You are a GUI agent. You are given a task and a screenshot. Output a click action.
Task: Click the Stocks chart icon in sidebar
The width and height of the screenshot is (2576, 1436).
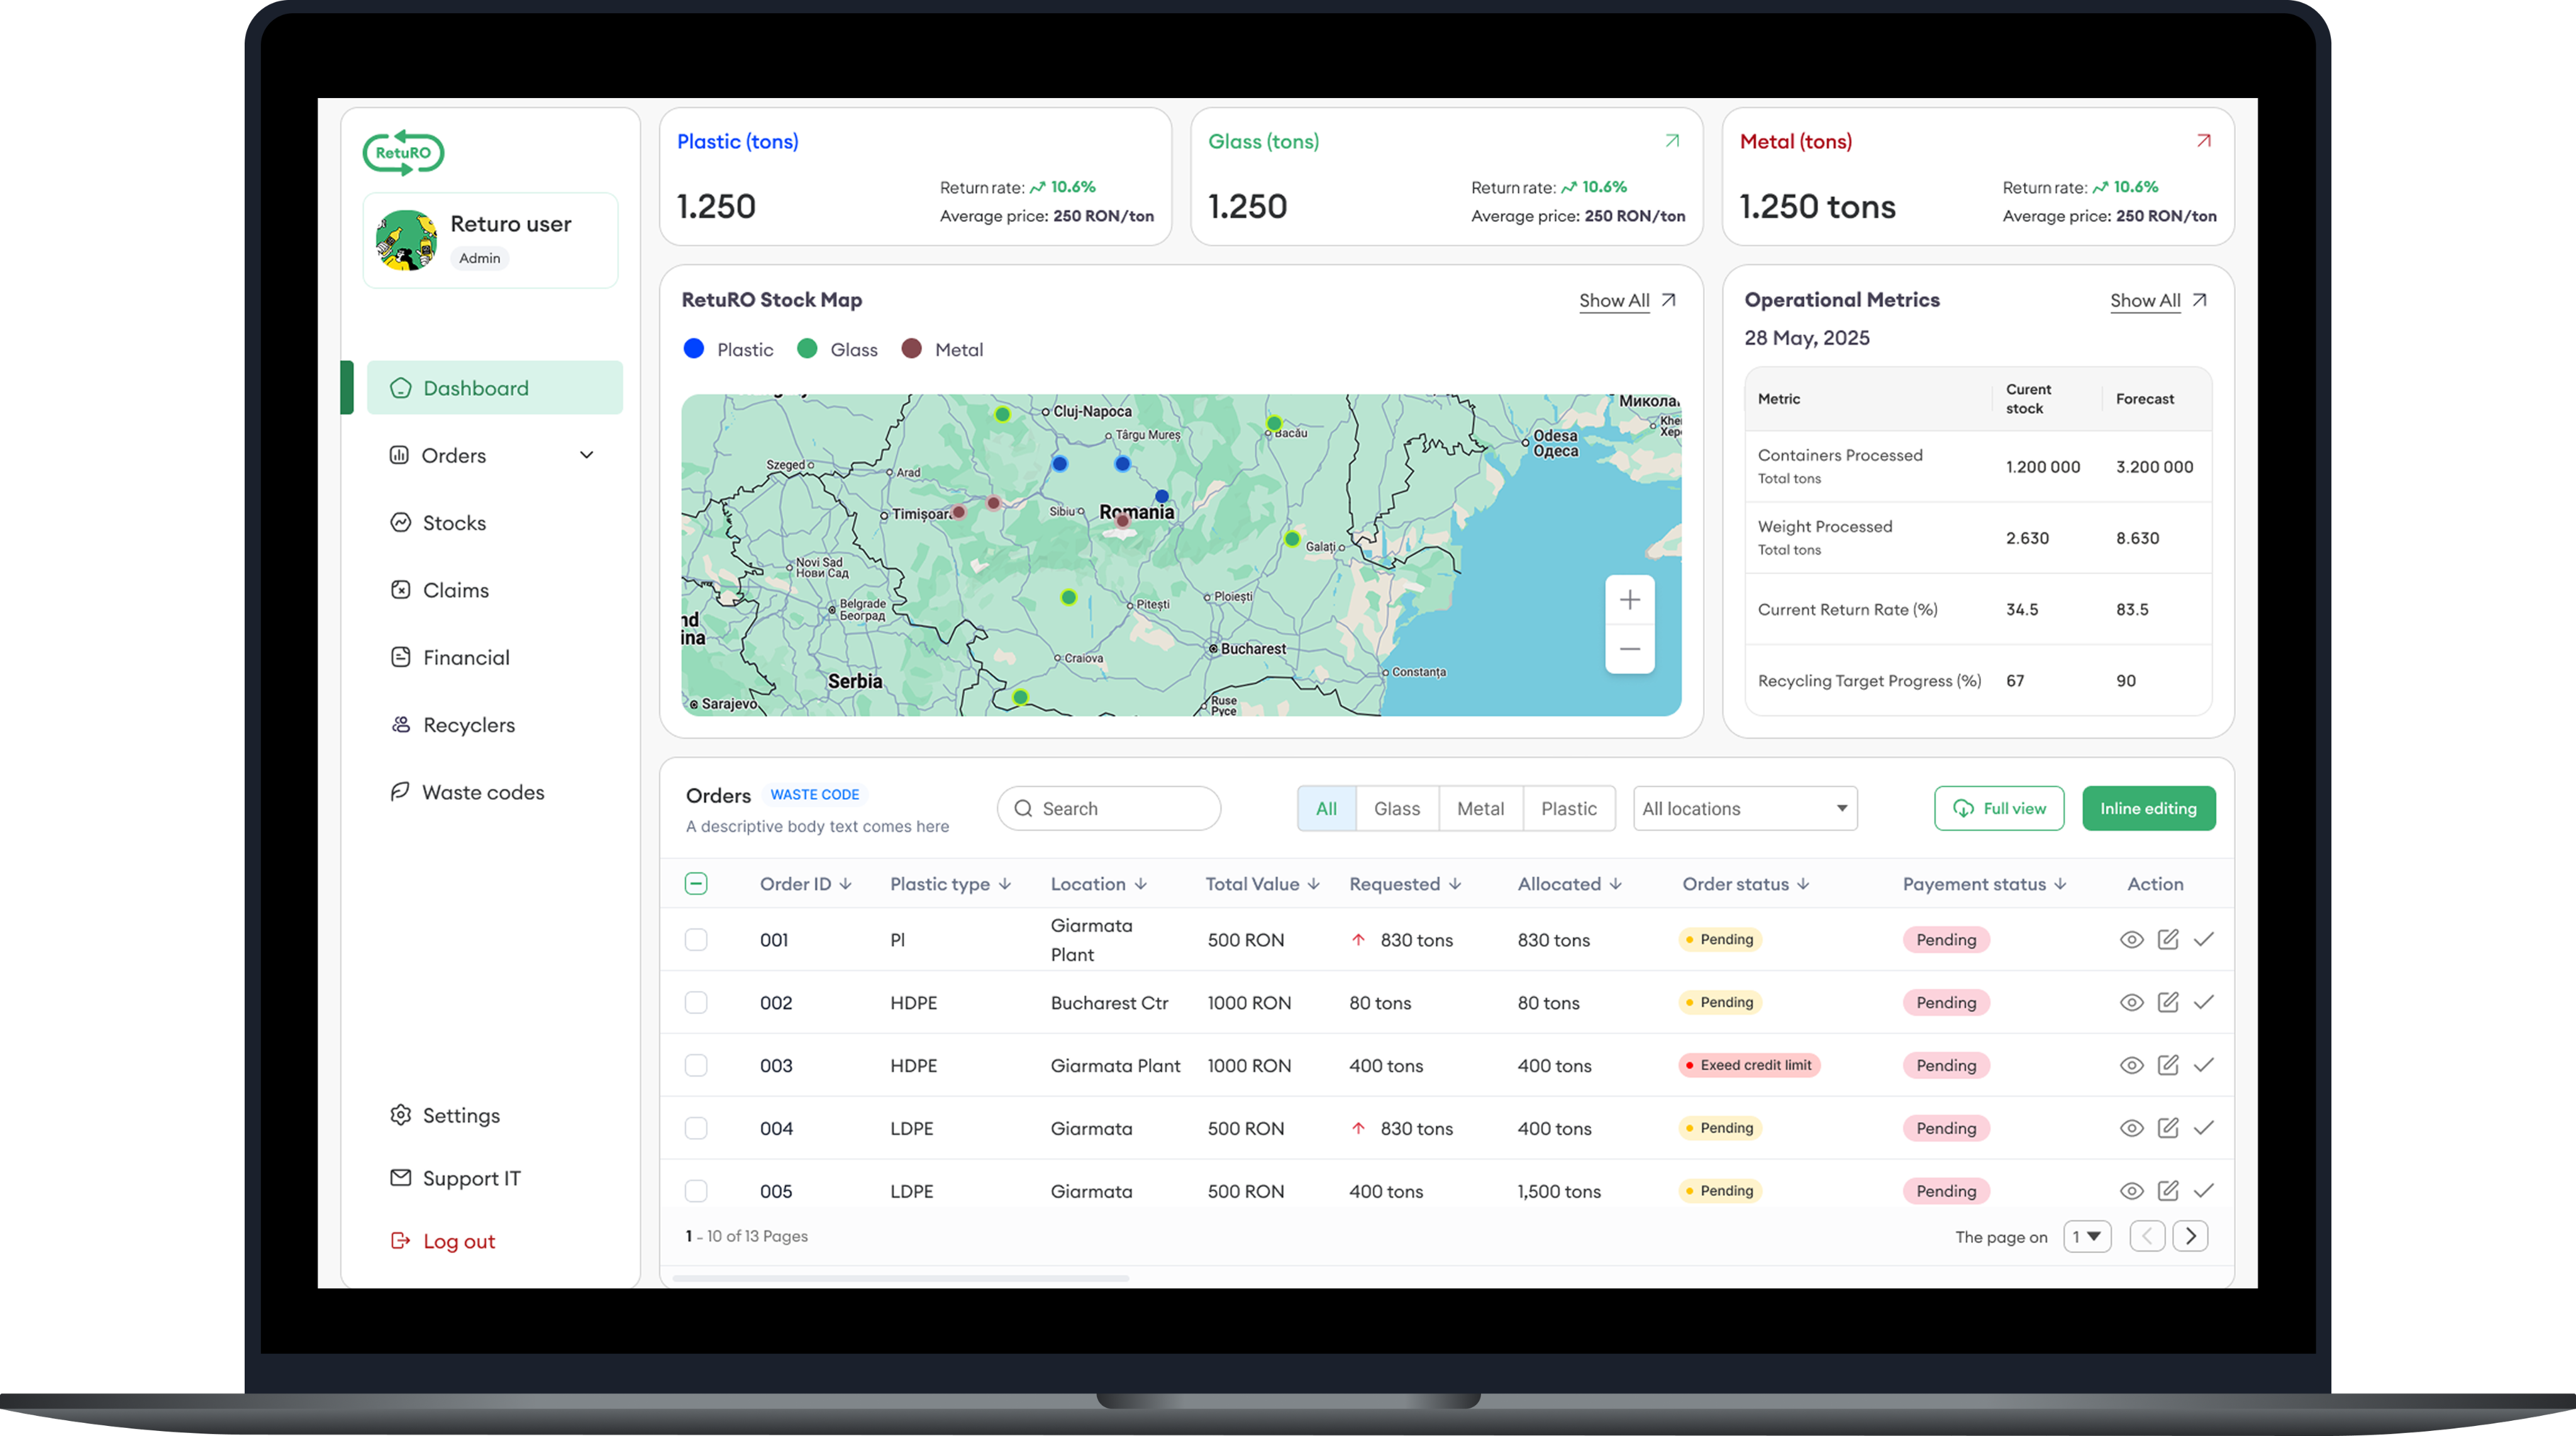coord(400,522)
